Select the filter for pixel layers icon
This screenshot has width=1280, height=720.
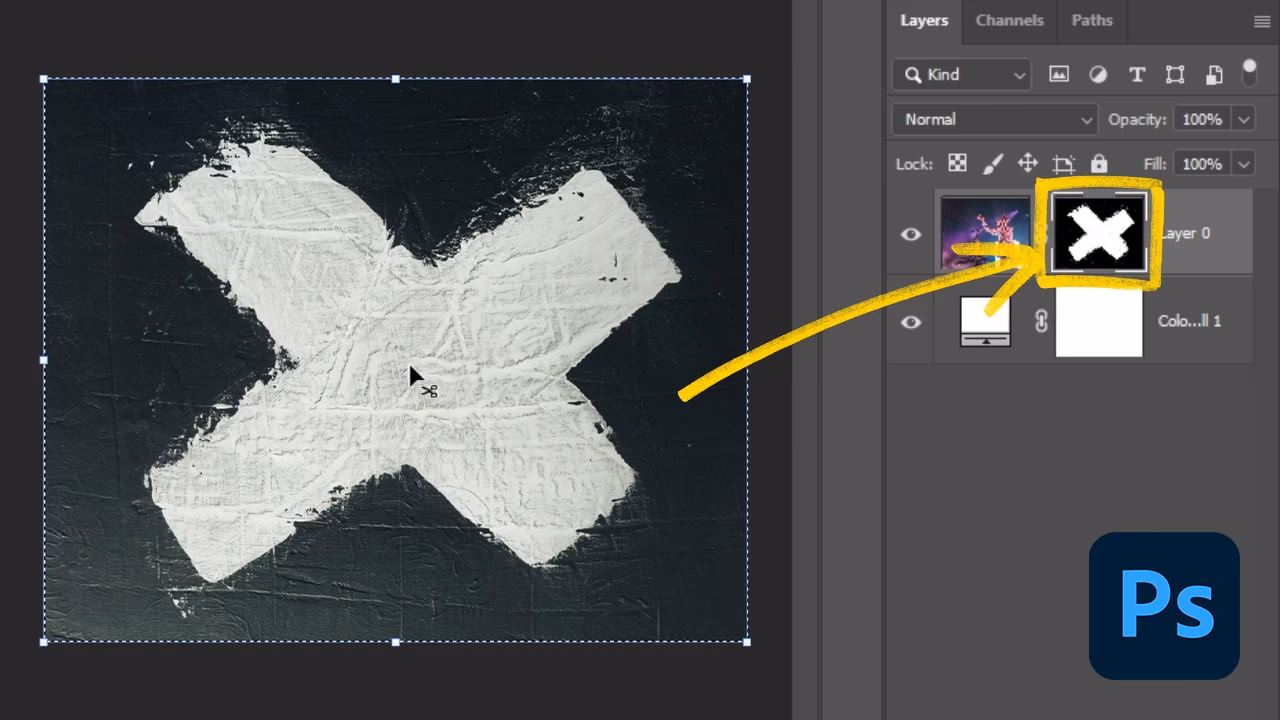1058,74
